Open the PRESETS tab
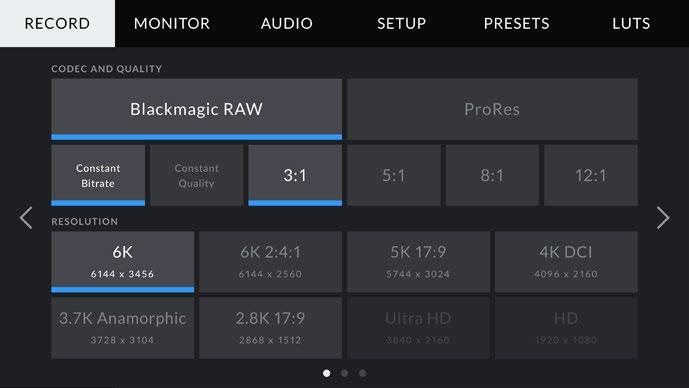Viewport: 689px width, 388px height. (516, 23)
